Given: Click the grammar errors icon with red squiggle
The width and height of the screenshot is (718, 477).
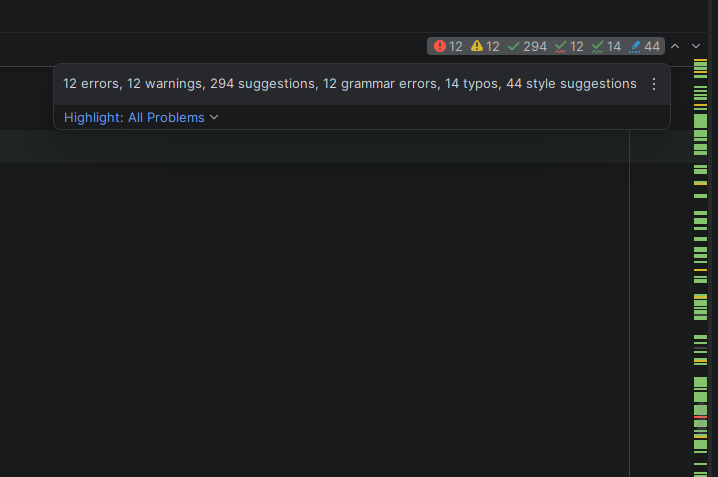Looking at the screenshot, I should 561,46.
